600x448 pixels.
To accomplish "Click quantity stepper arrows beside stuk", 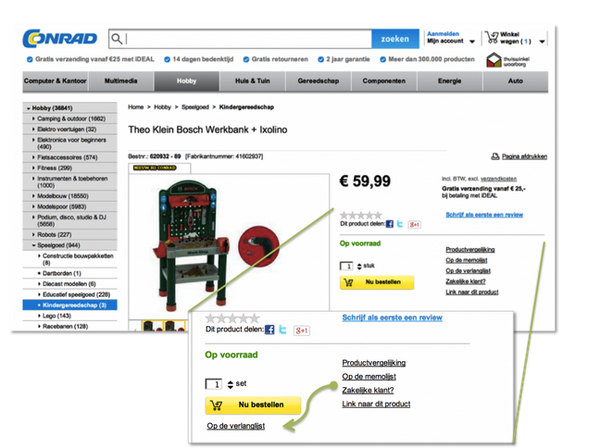I will click(x=359, y=266).
